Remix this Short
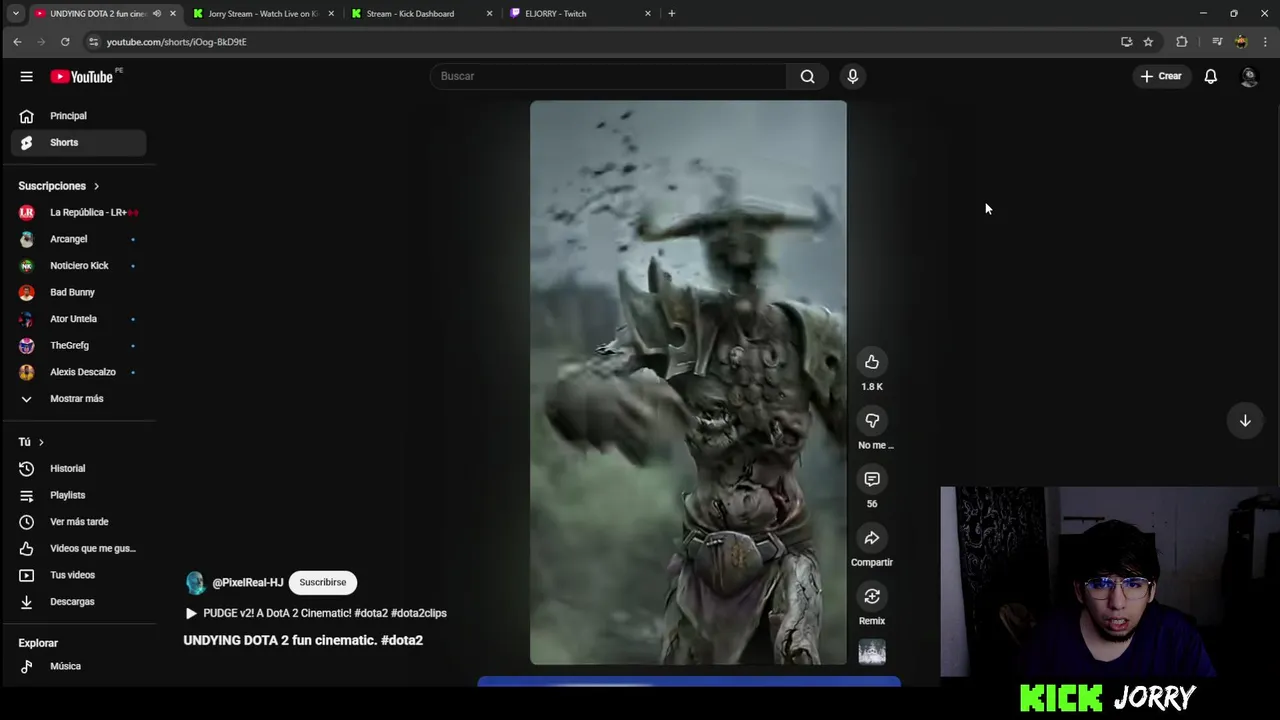 [x=872, y=596]
